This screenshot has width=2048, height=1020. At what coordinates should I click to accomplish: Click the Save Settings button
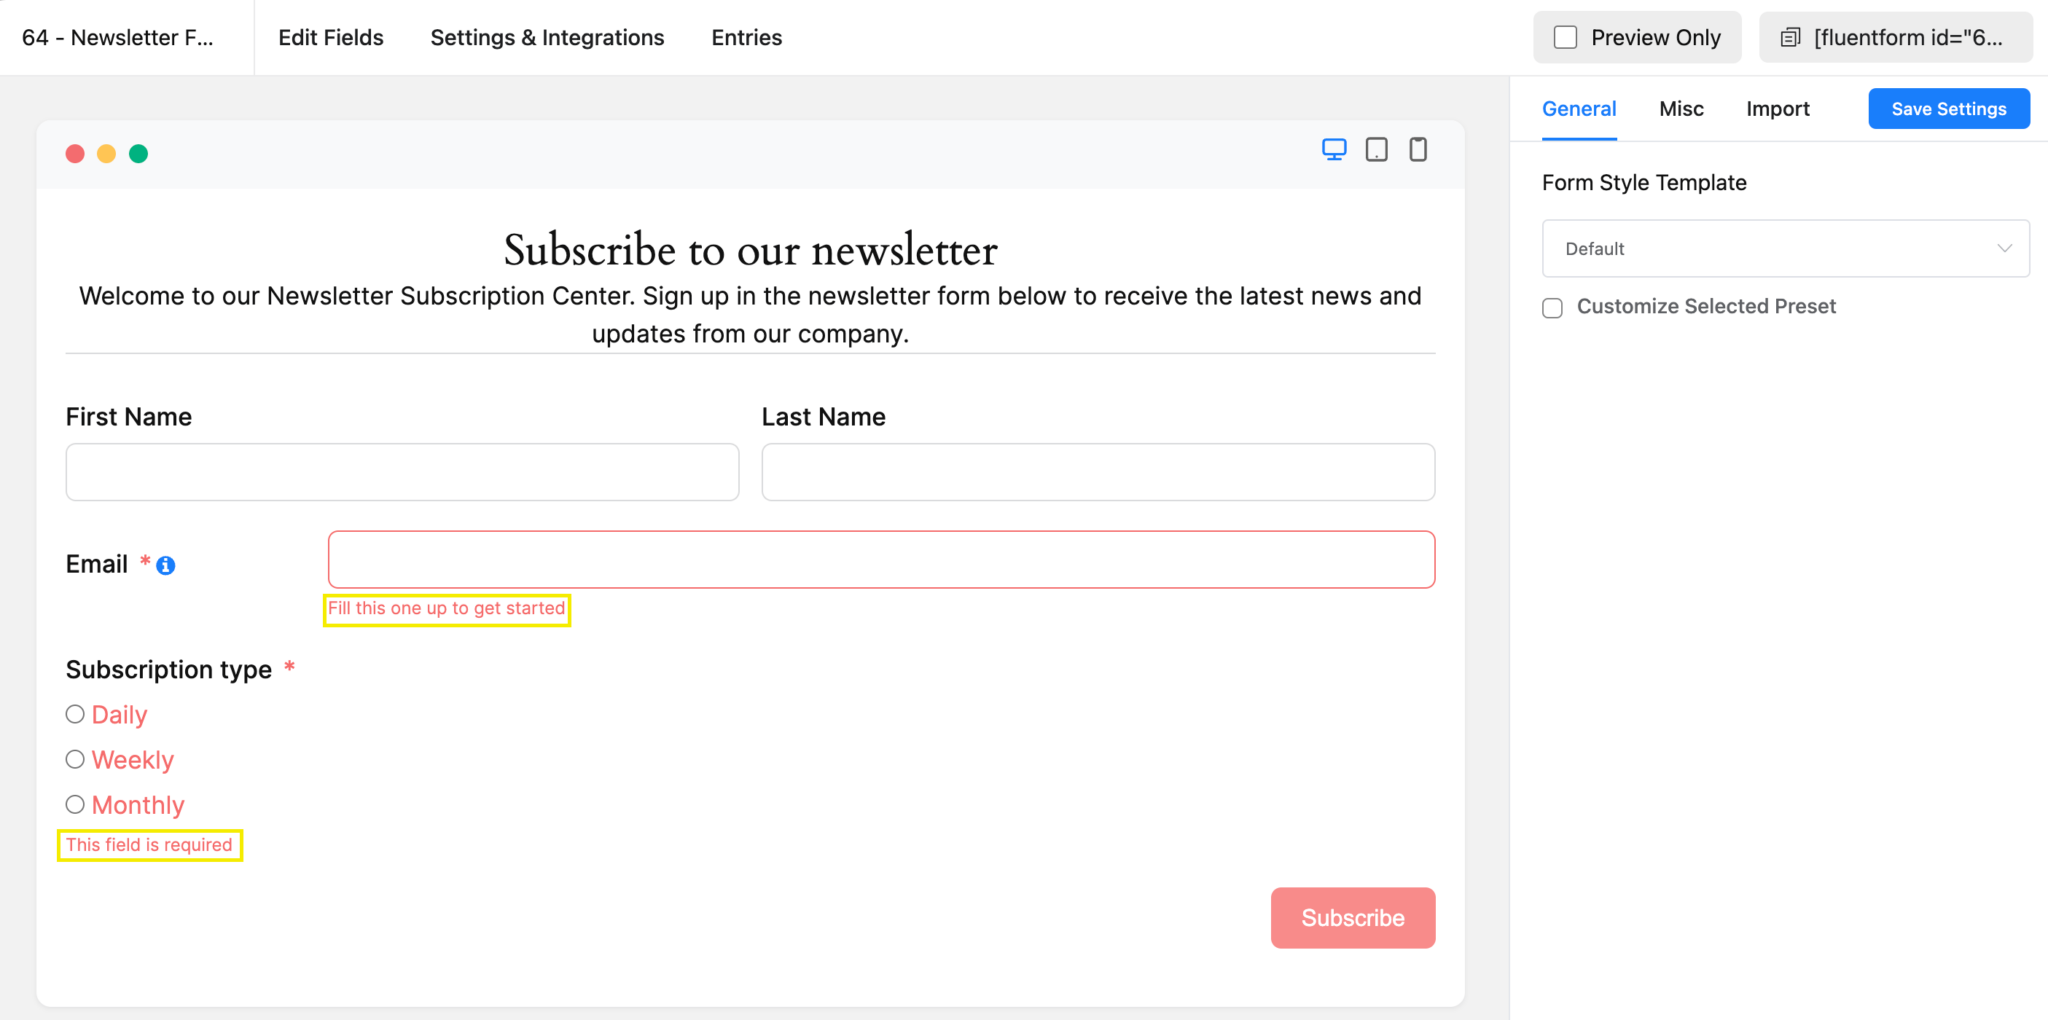(1947, 108)
